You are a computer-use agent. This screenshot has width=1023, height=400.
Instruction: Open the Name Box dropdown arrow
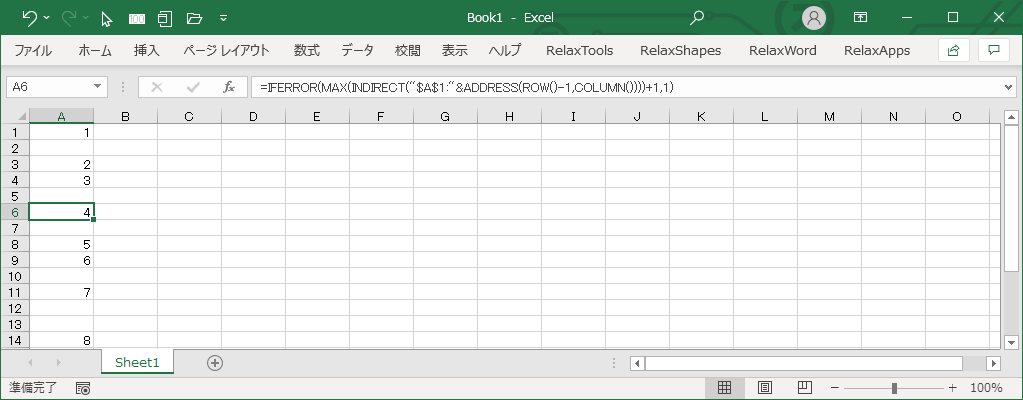(98, 87)
